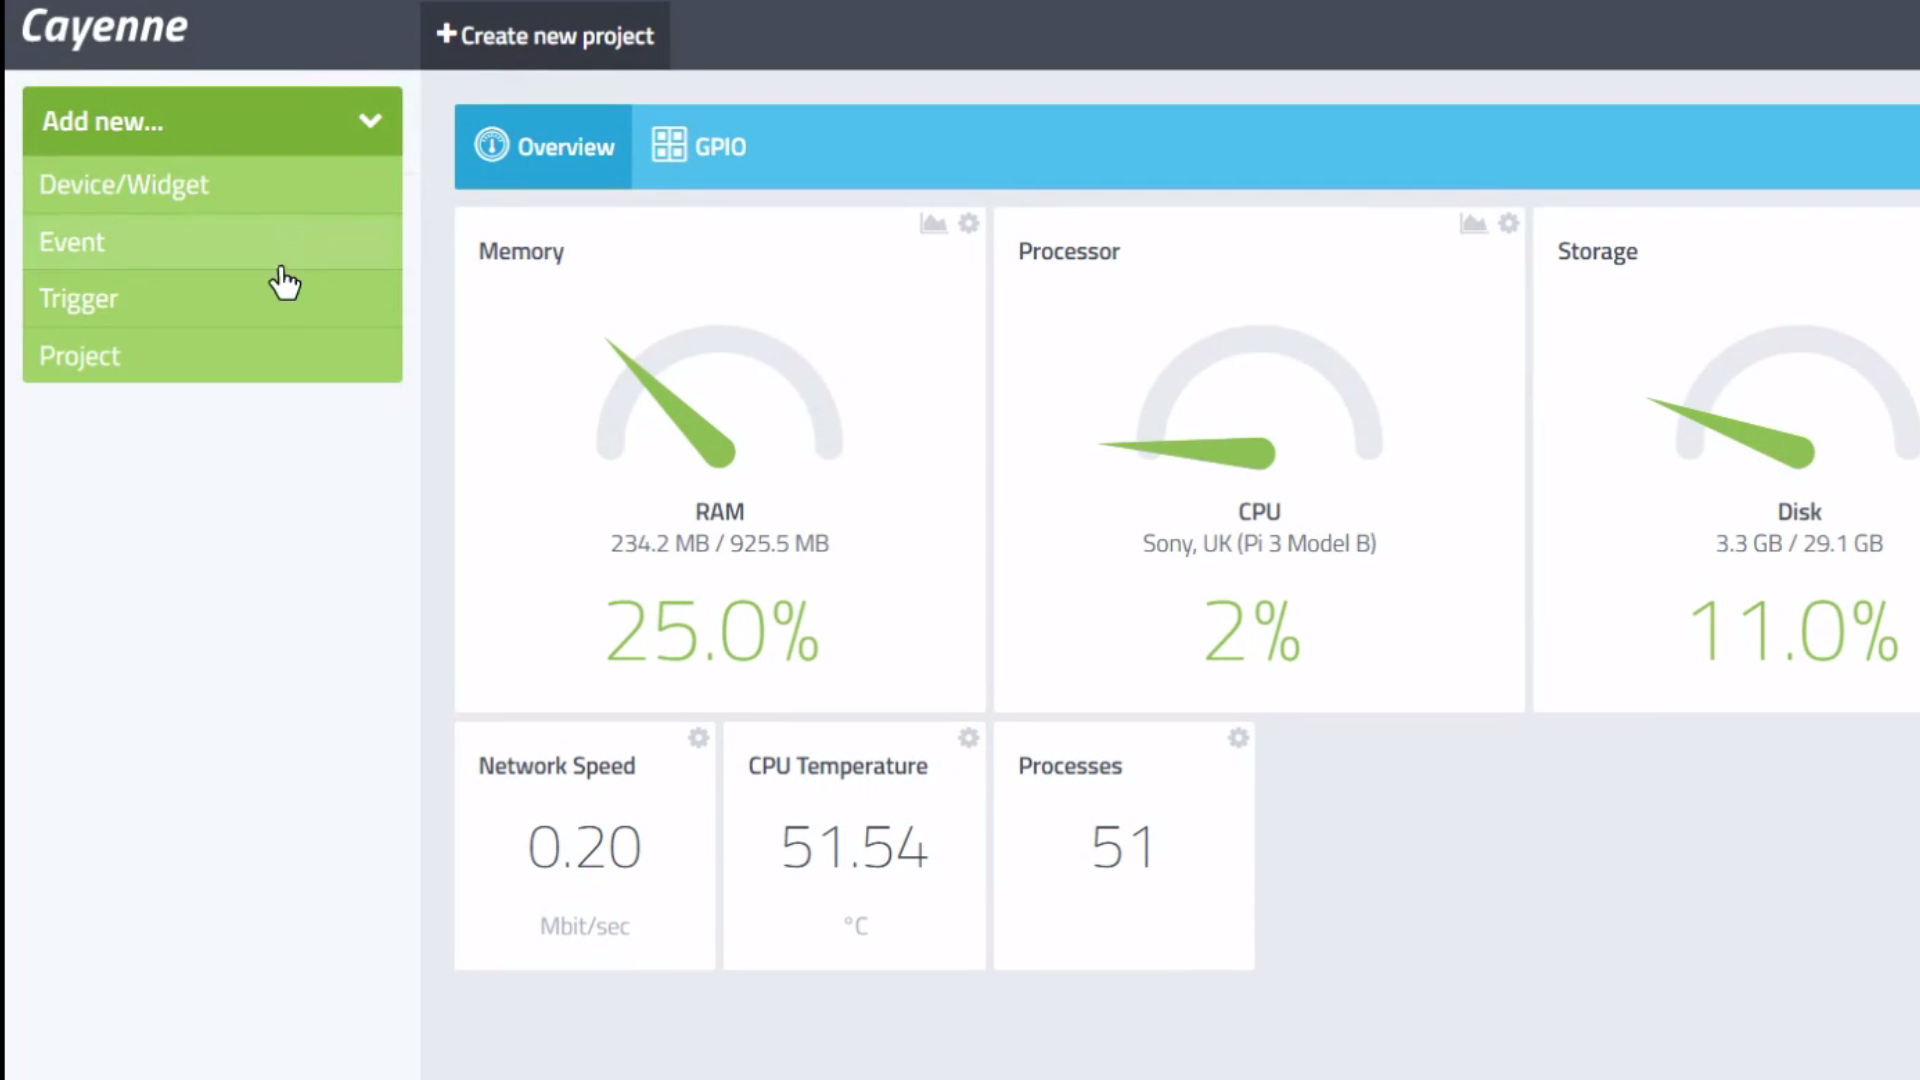This screenshot has width=1920, height=1080.
Task: Click the 0.20 network speed value
Action: click(x=584, y=848)
